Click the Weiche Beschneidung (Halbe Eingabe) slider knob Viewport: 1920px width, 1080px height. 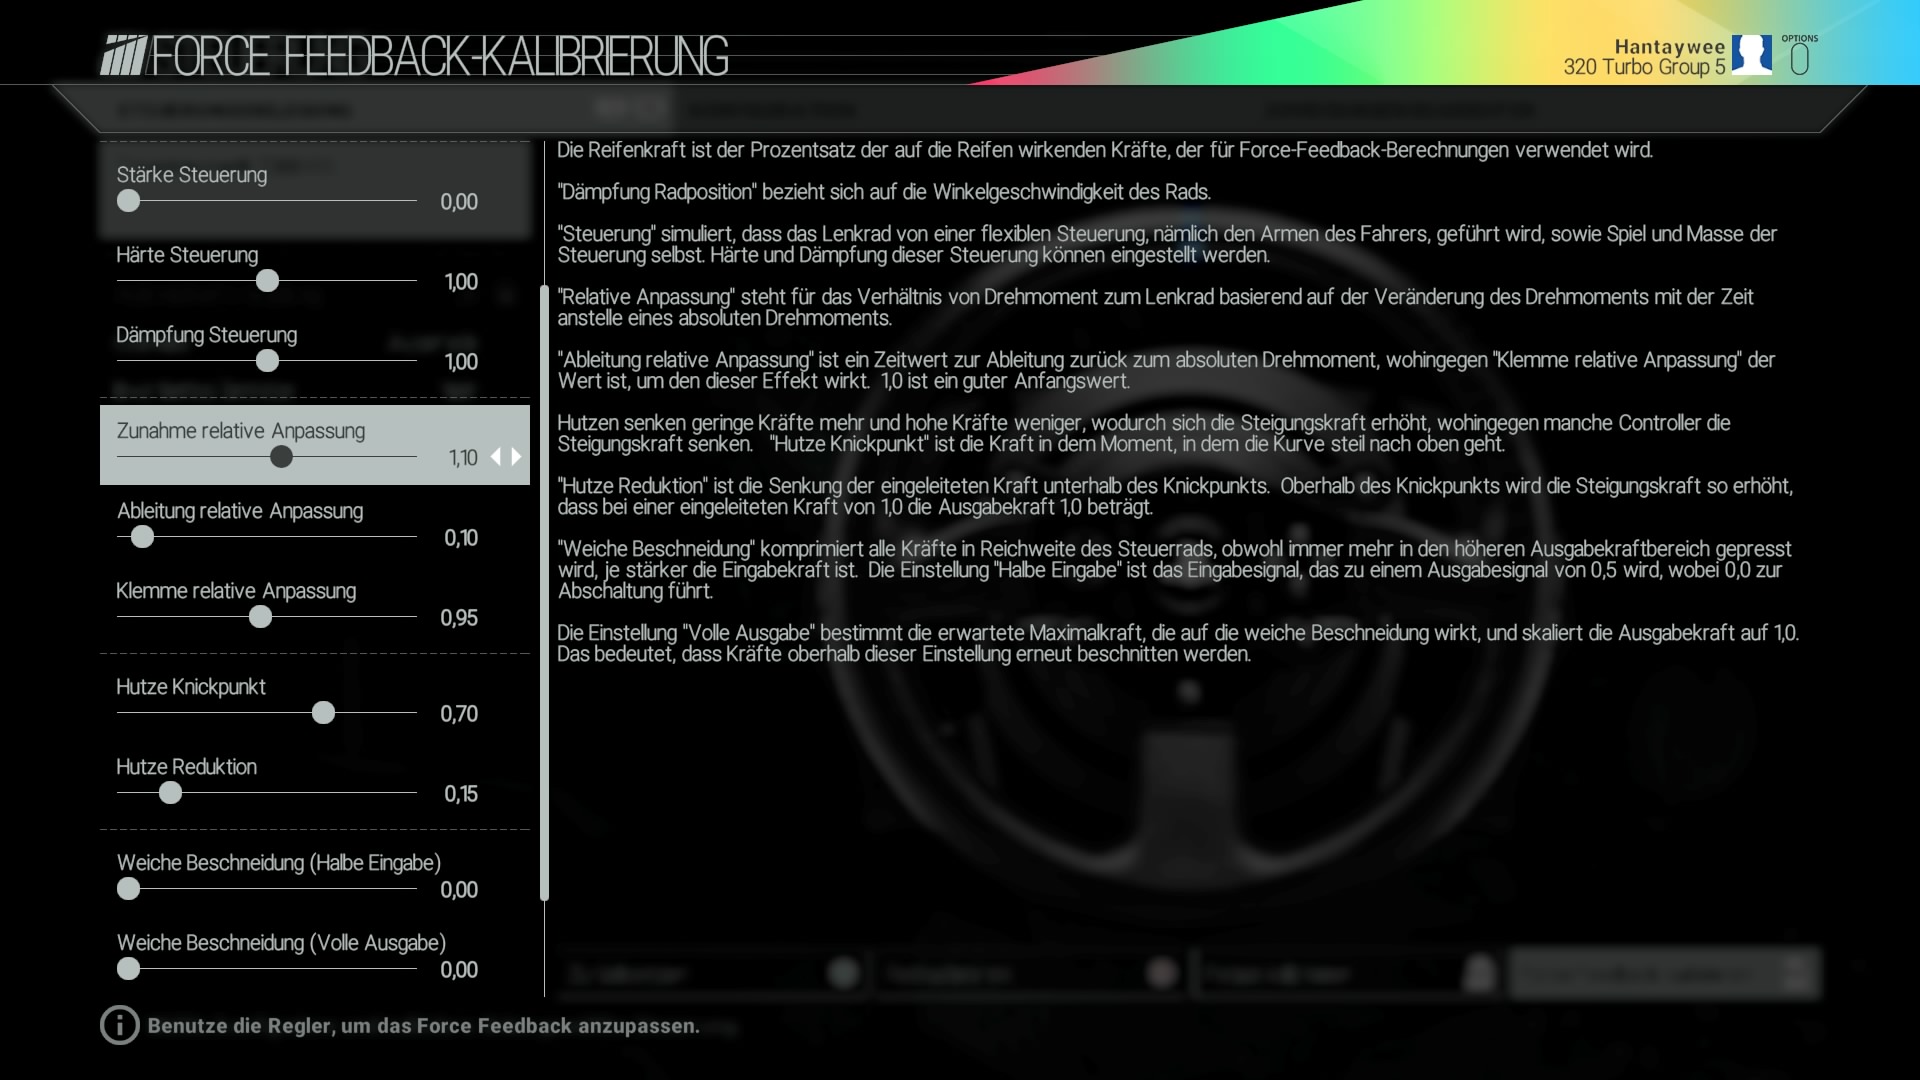tap(128, 889)
